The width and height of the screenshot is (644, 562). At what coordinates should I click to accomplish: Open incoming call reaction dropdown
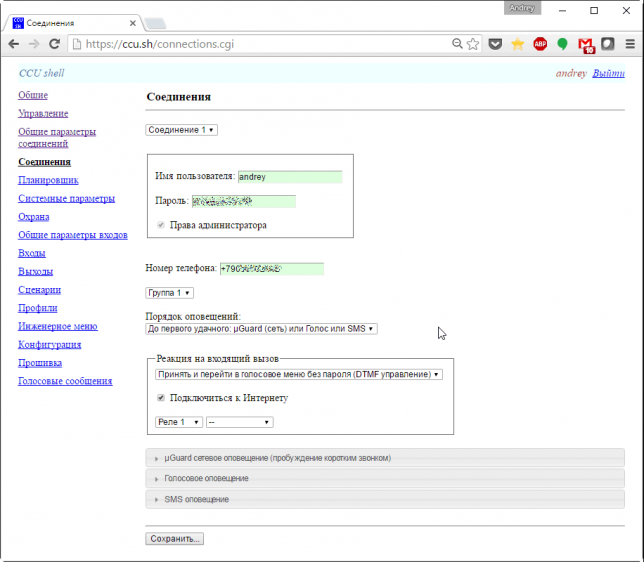(x=299, y=374)
